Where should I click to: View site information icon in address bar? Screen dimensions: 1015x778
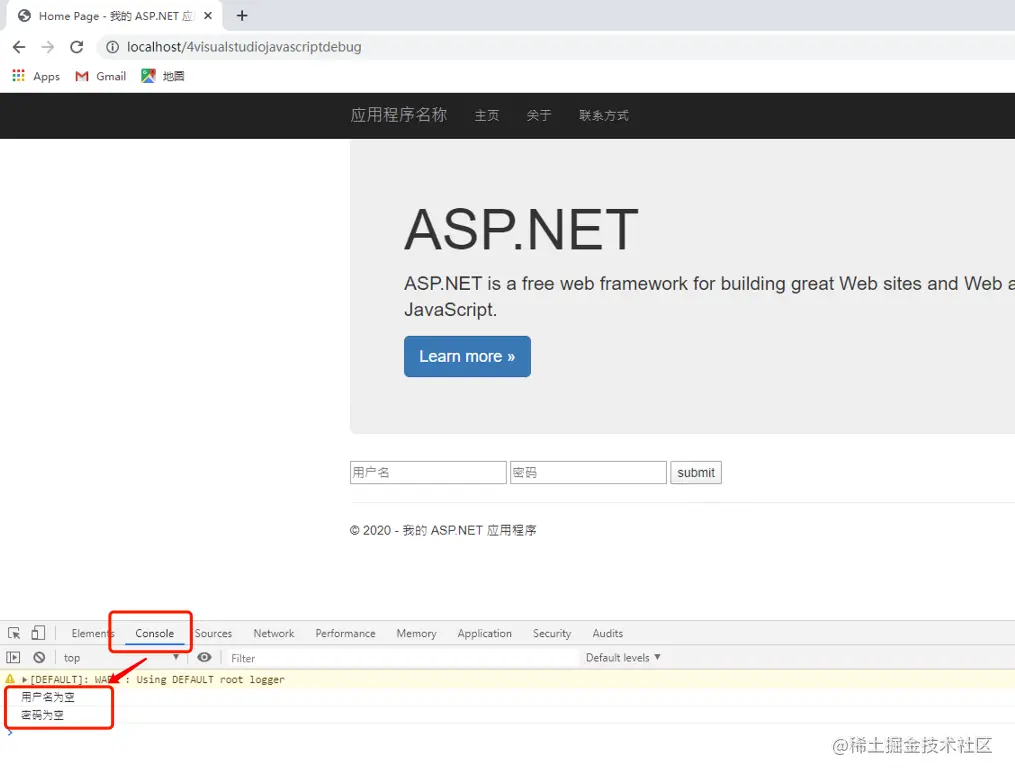(x=113, y=47)
